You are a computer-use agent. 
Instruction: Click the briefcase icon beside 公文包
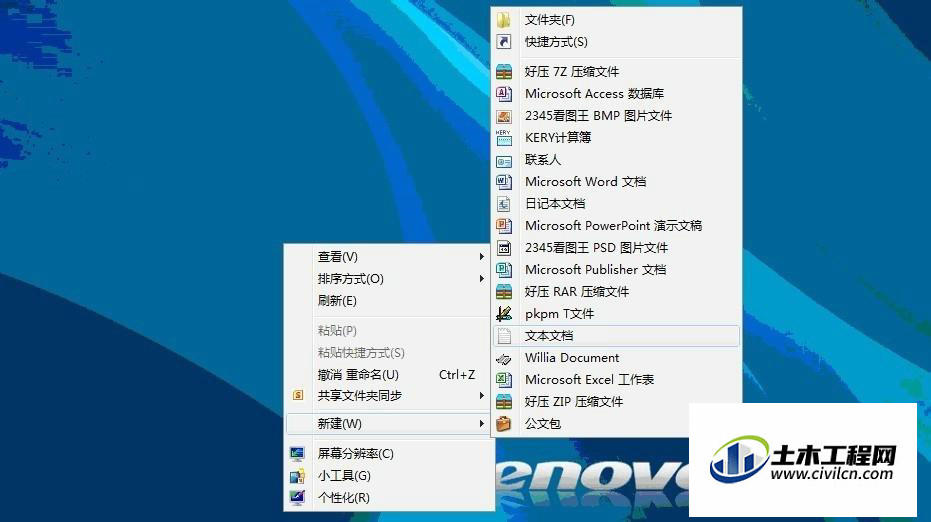[x=504, y=423]
